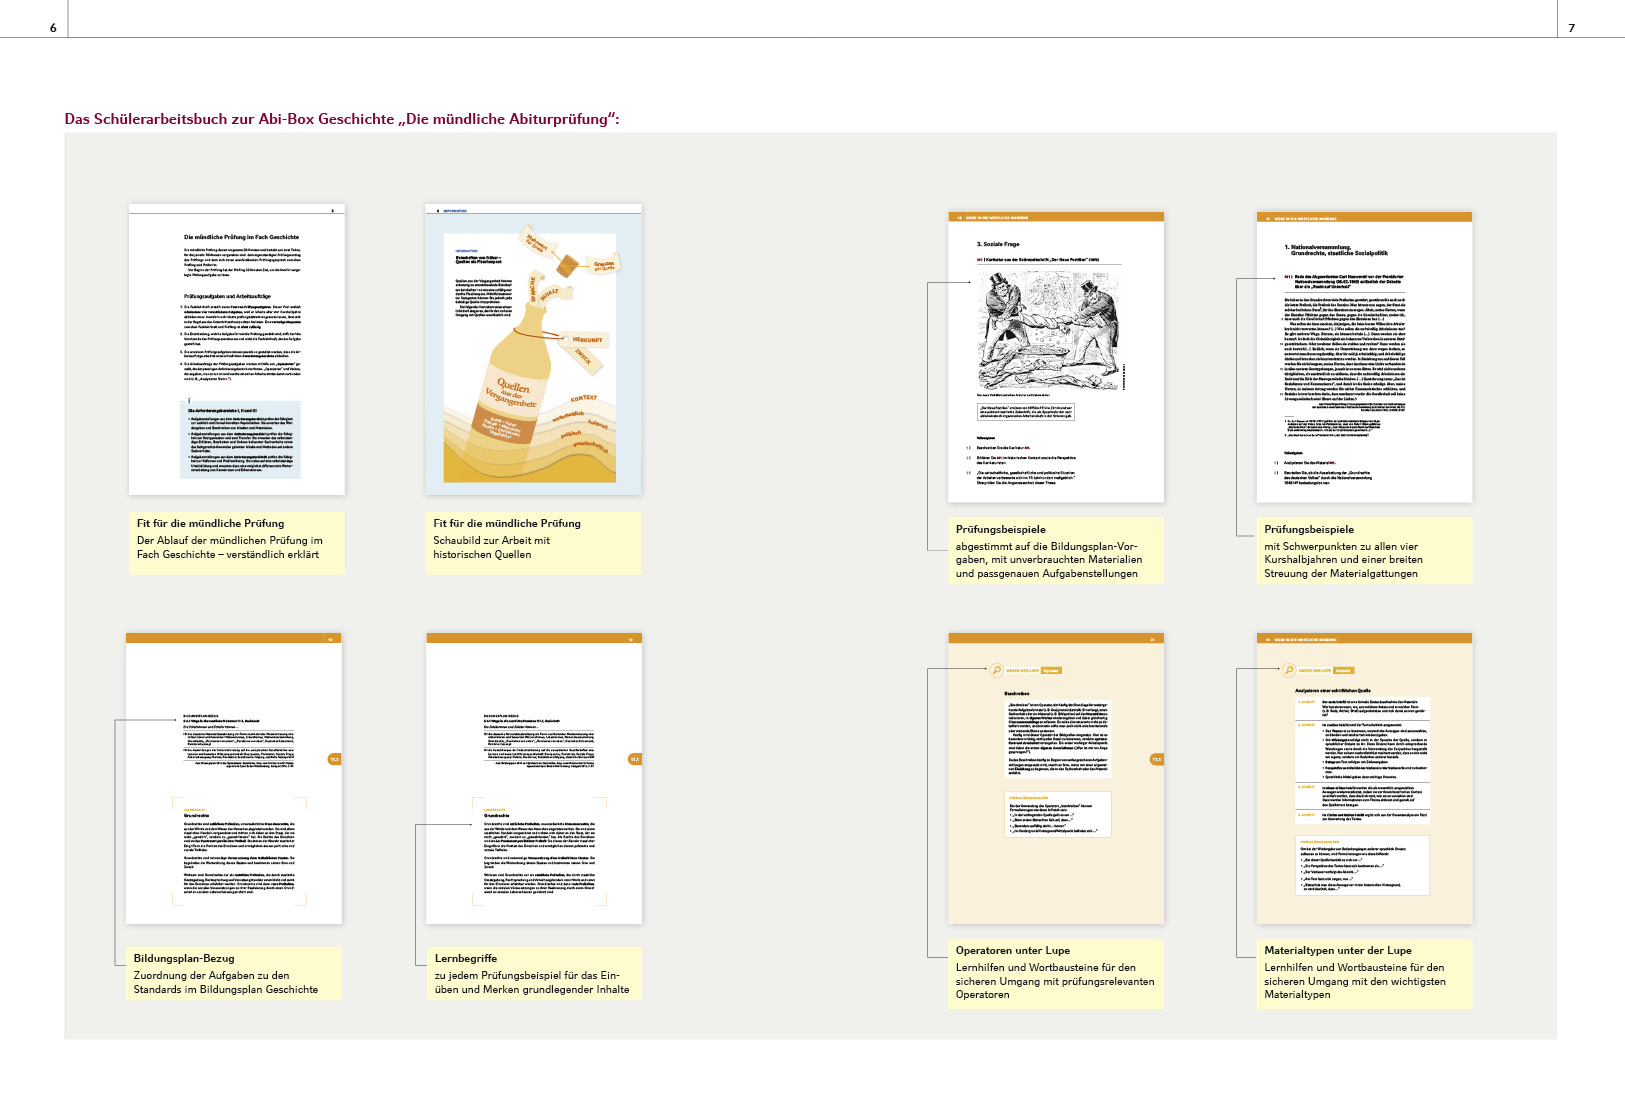Click the magnifier icon on Operatoren page
This screenshot has height=1096, width=1625.
tap(996, 670)
